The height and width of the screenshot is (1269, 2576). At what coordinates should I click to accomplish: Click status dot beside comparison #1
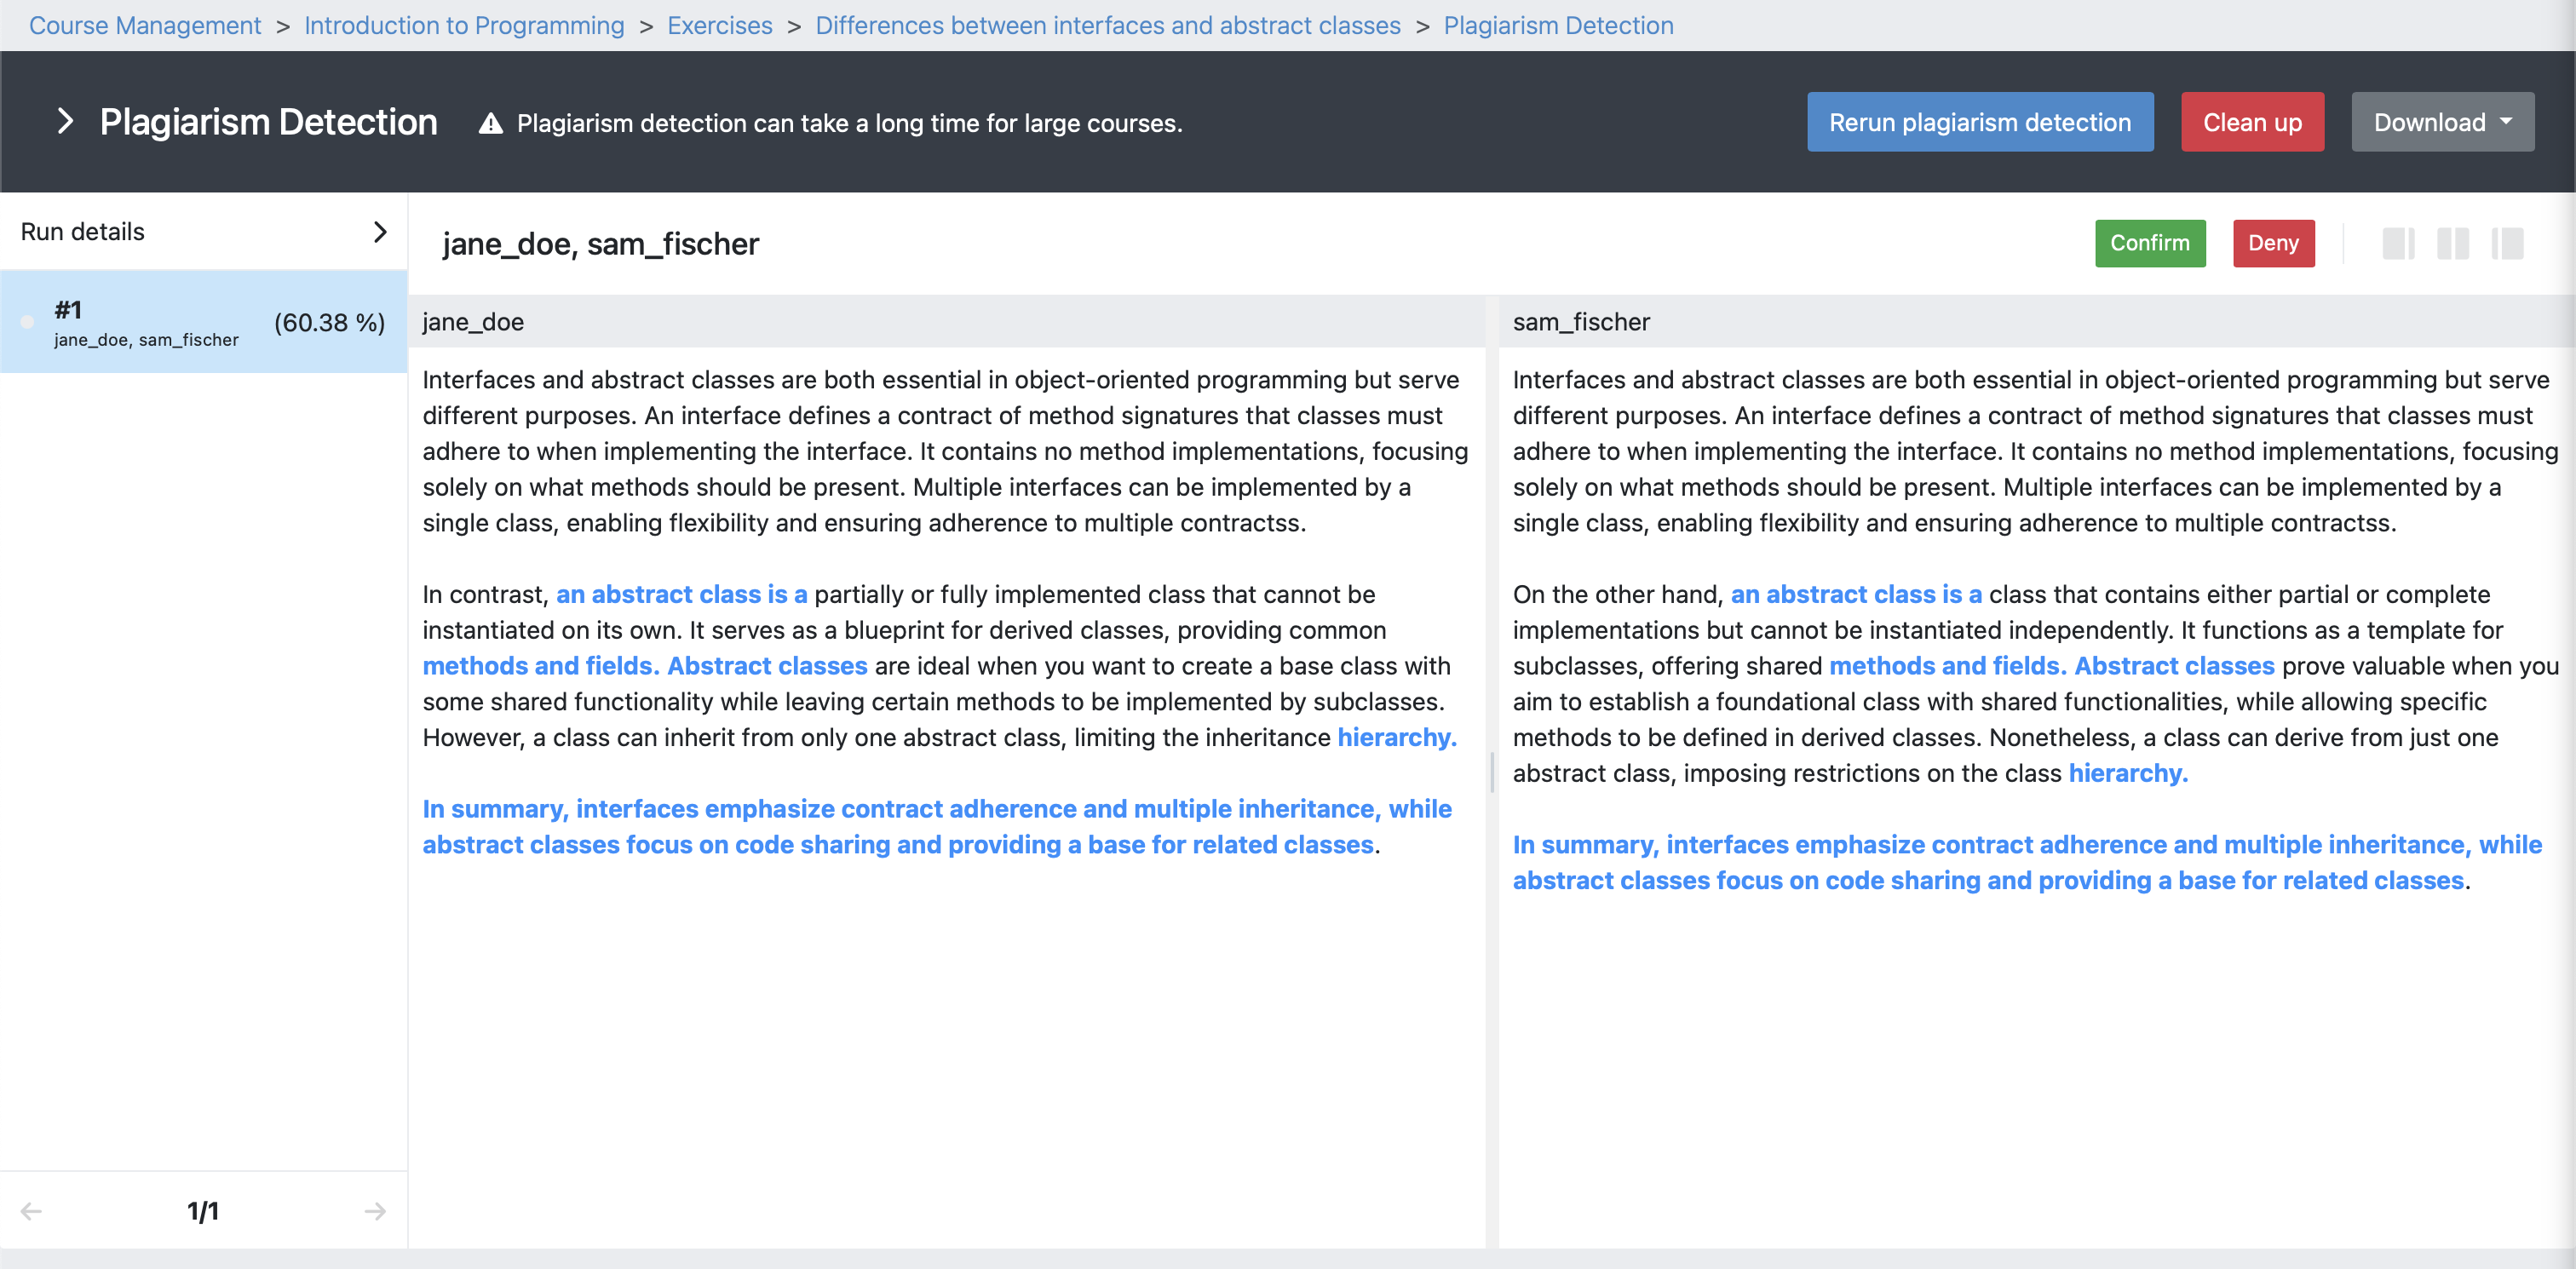[27, 322]
